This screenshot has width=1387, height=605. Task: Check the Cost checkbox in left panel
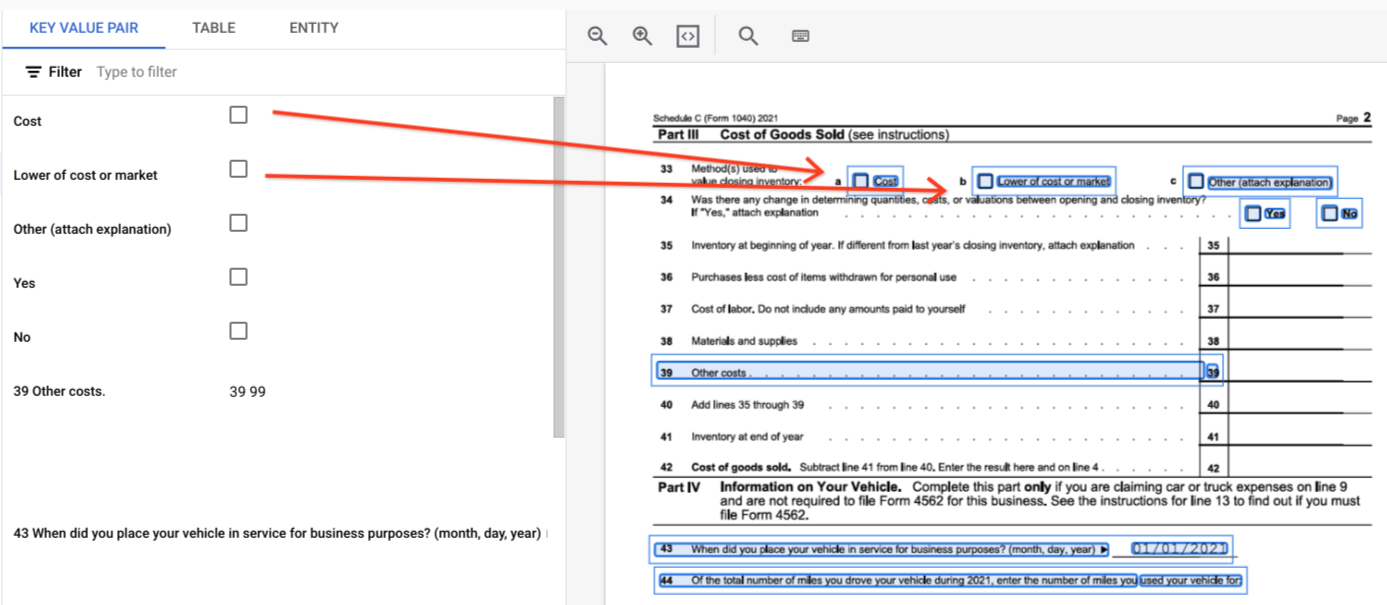point(238,115)
